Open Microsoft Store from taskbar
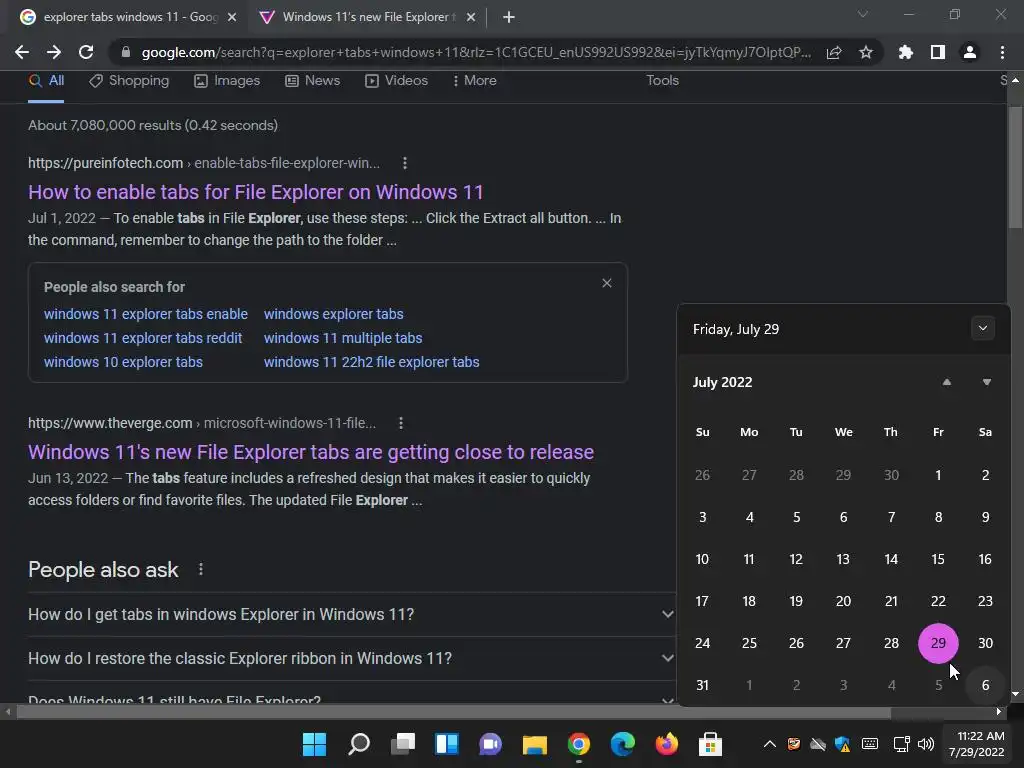The image size is (1024, 768). 710,744
